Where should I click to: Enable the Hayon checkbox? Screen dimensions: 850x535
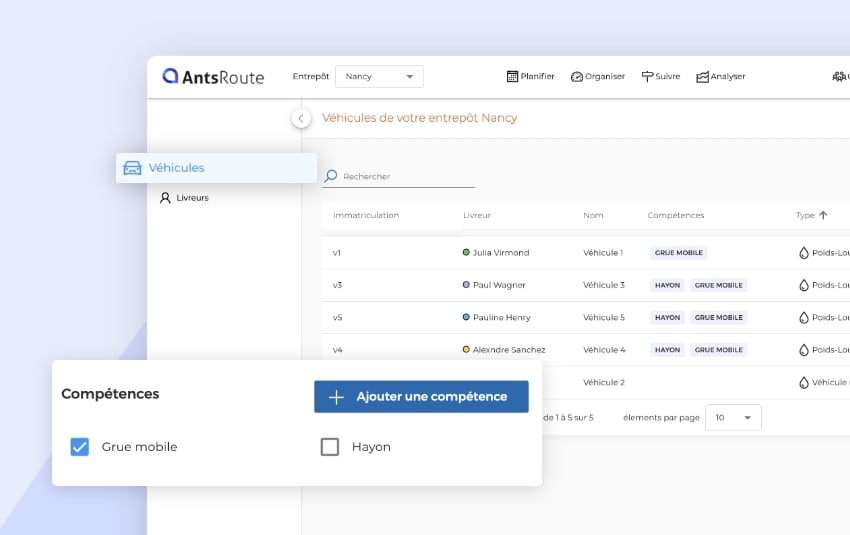click(x=330, y=447)
